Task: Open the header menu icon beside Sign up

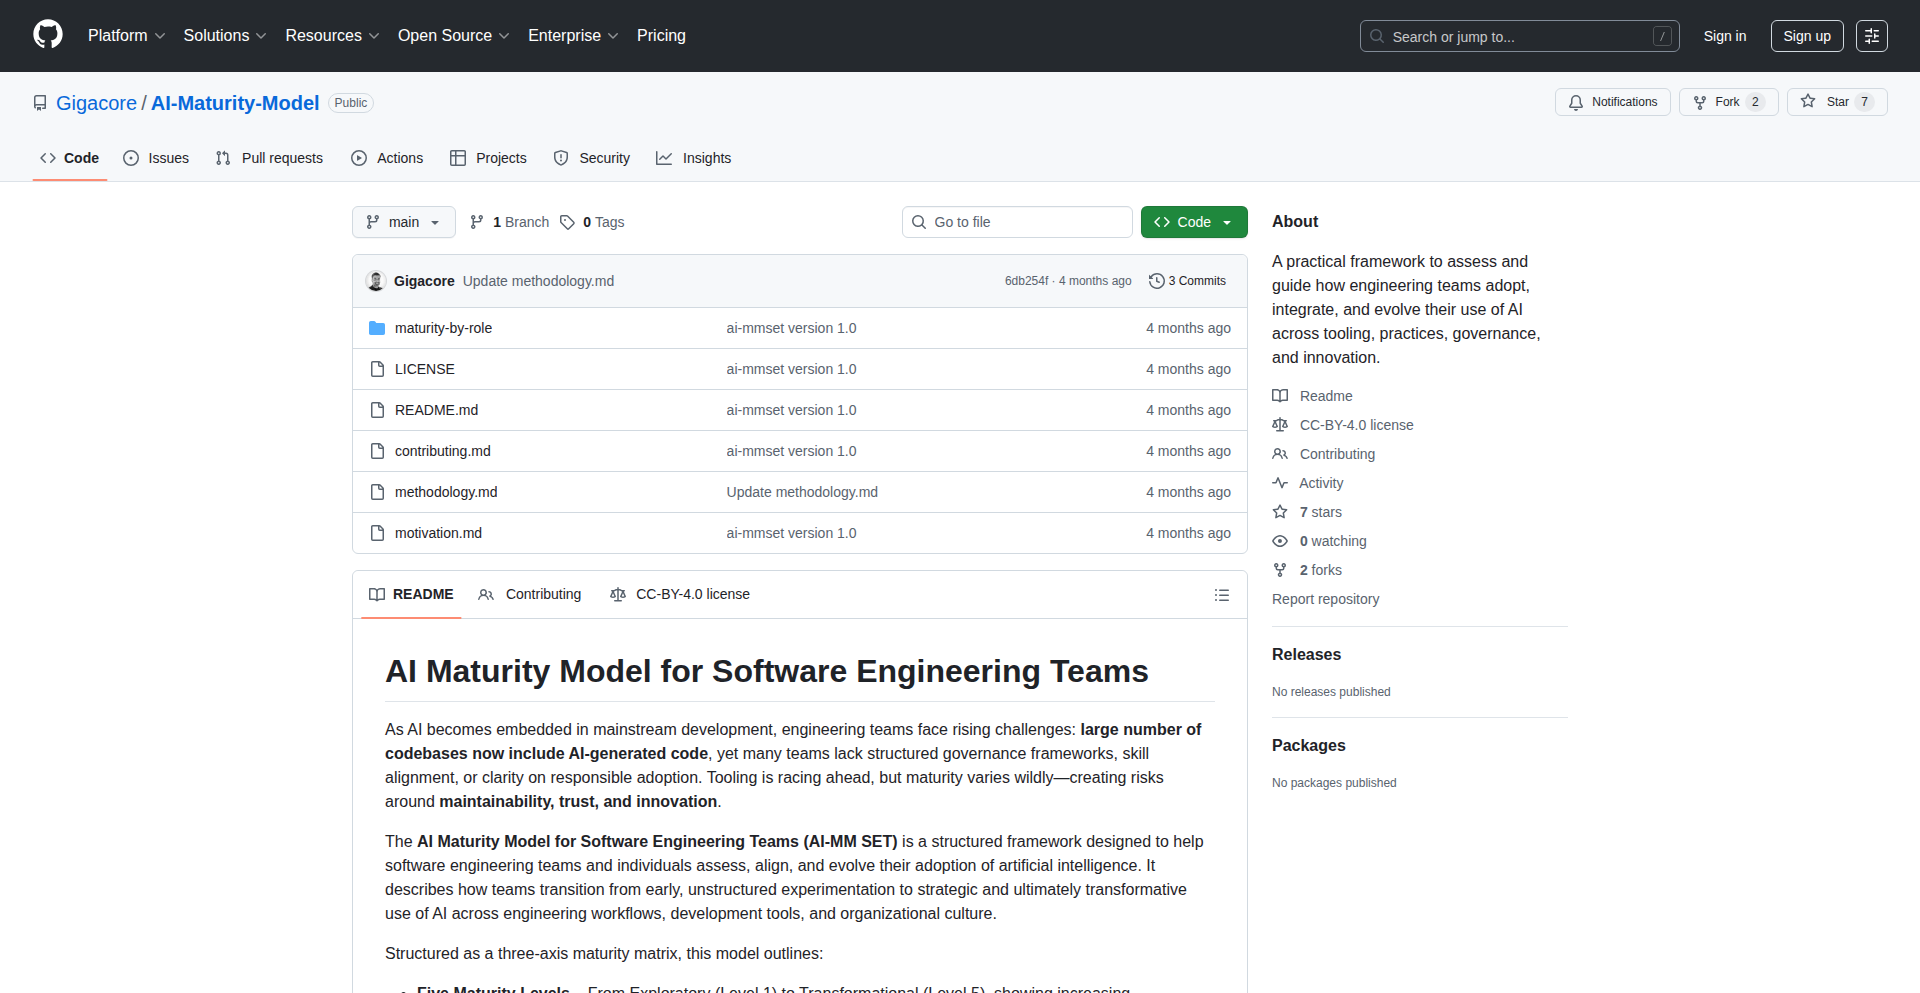Action: pos(1871,36)
